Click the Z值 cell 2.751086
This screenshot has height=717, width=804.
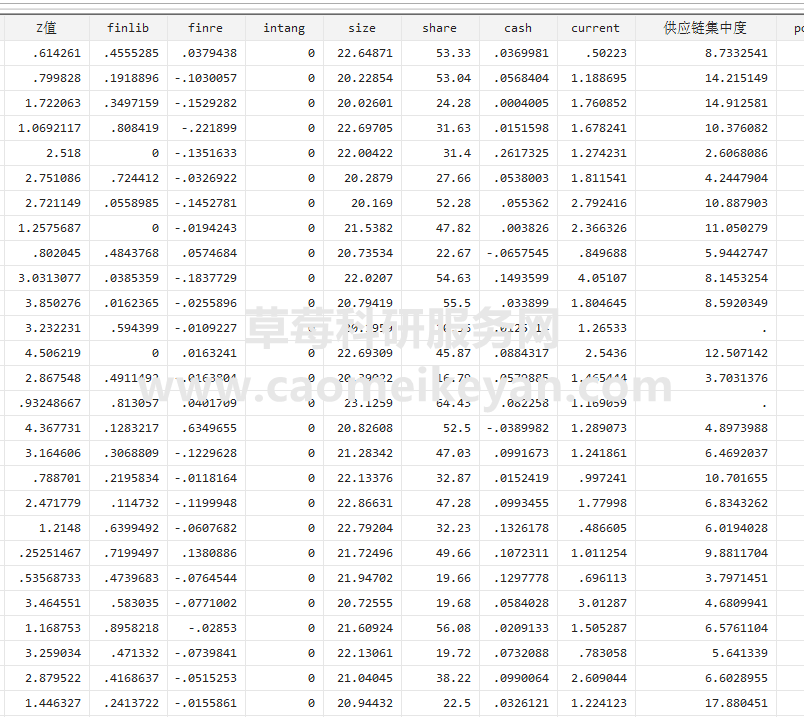(47, 178)
